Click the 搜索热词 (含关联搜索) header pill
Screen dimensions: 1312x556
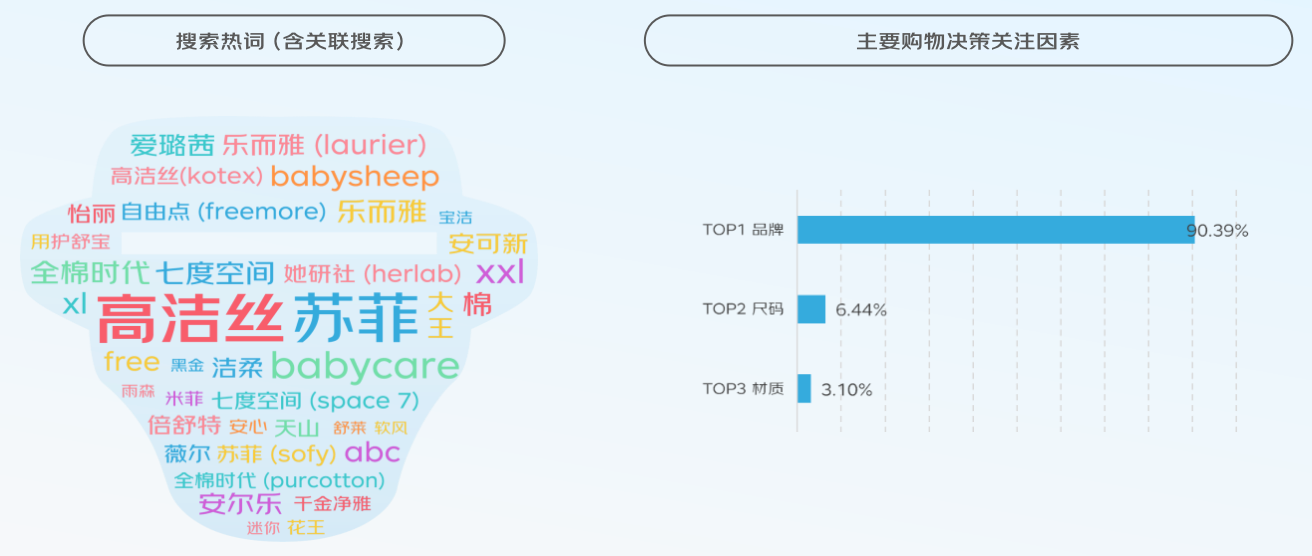pyautogui.click(x=294, y=41)
